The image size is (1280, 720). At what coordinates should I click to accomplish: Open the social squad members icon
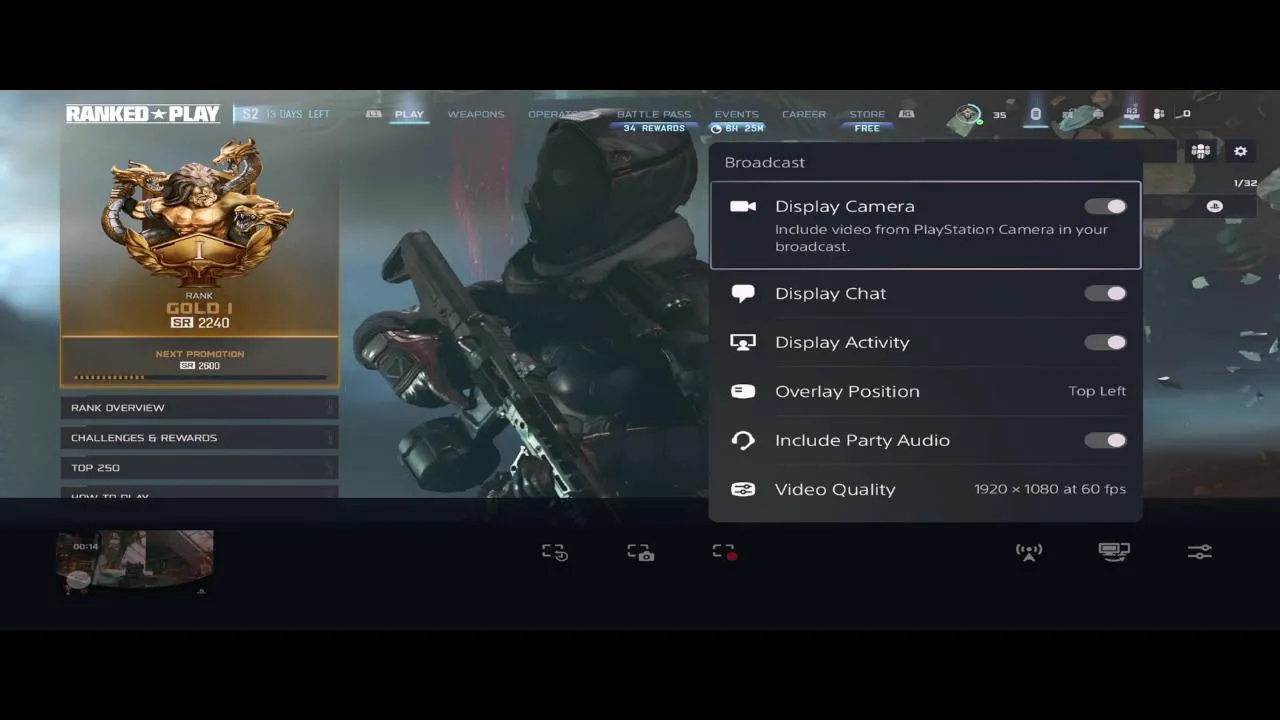coord(1200,151)
